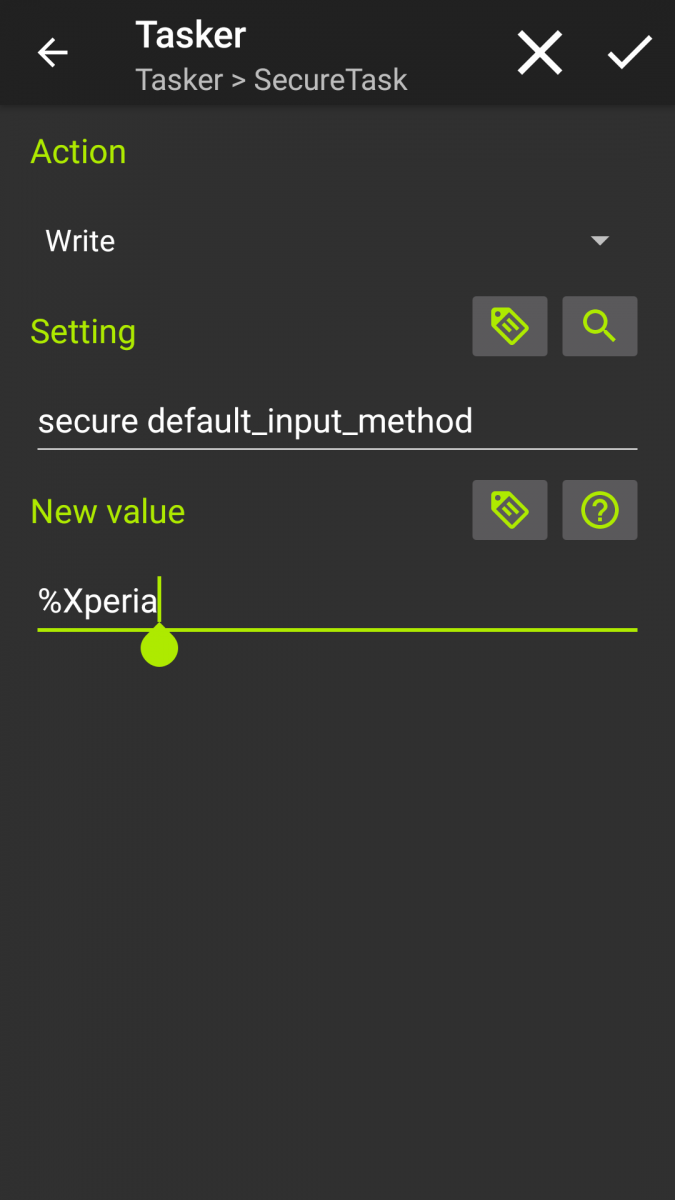The image size is (675, 1200).
Task: Tap the back arrow in the top bar
Action: (52, 52)
